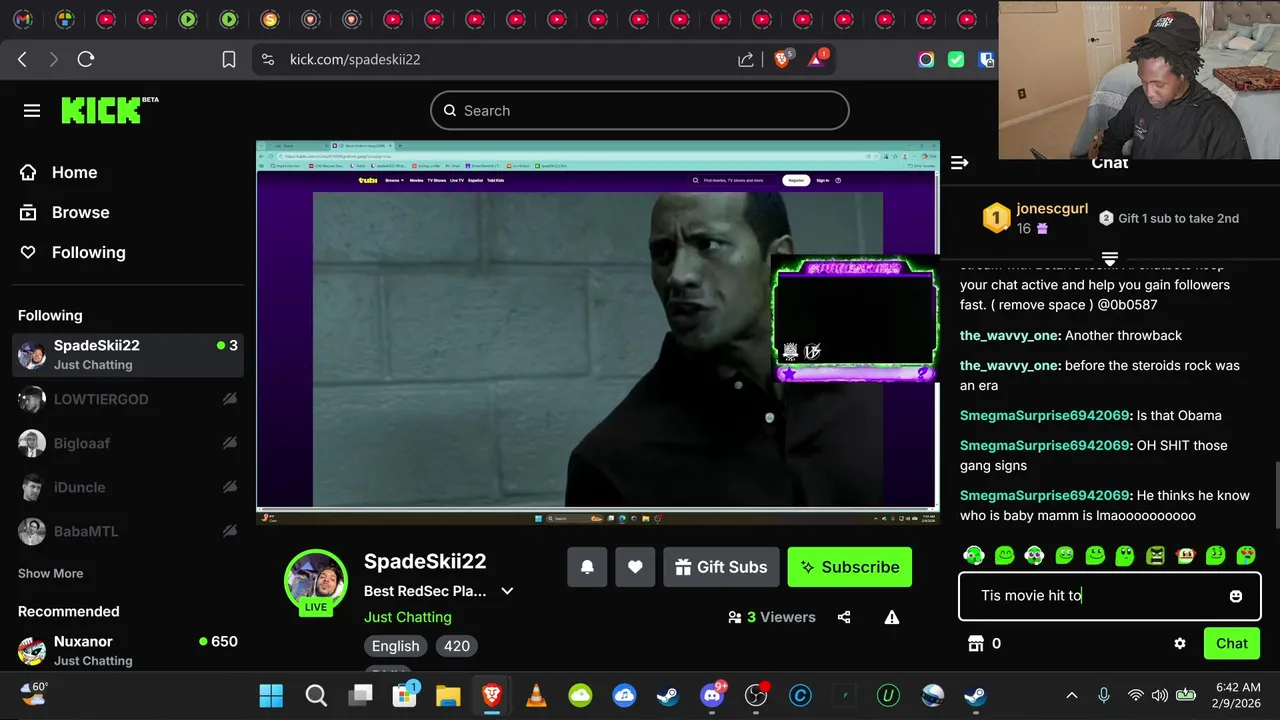Report the stream warning icon

(x=892, y=617)
